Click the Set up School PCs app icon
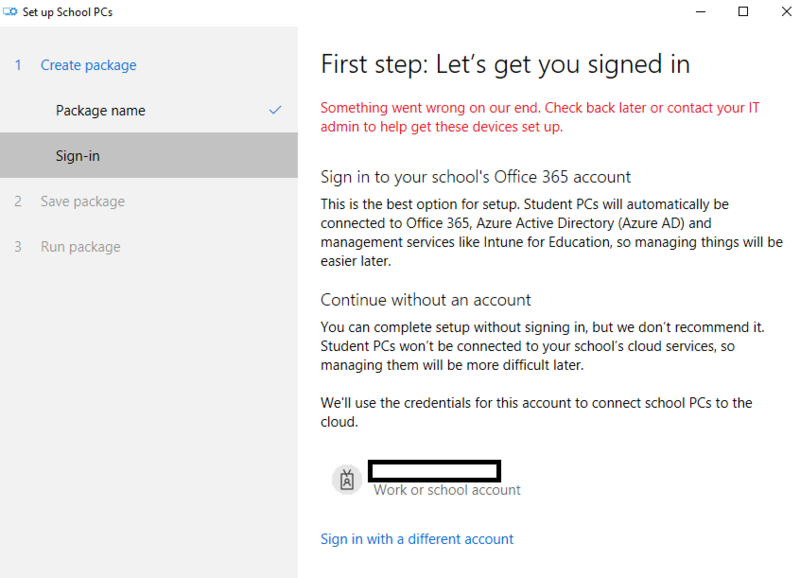The image size is (800, 578). (x=11, y=12)
